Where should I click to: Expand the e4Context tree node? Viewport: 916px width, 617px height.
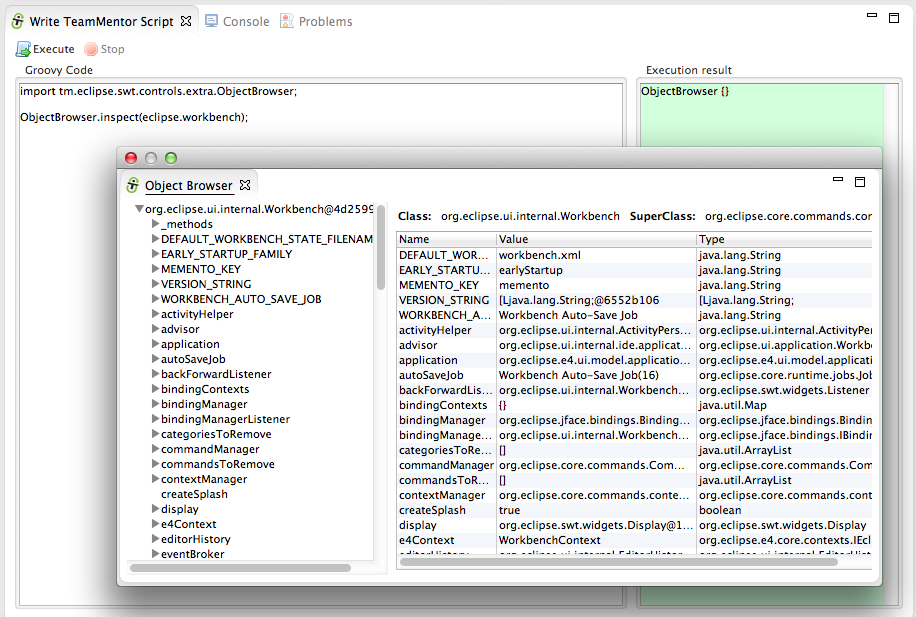click(x=155, y=524)
